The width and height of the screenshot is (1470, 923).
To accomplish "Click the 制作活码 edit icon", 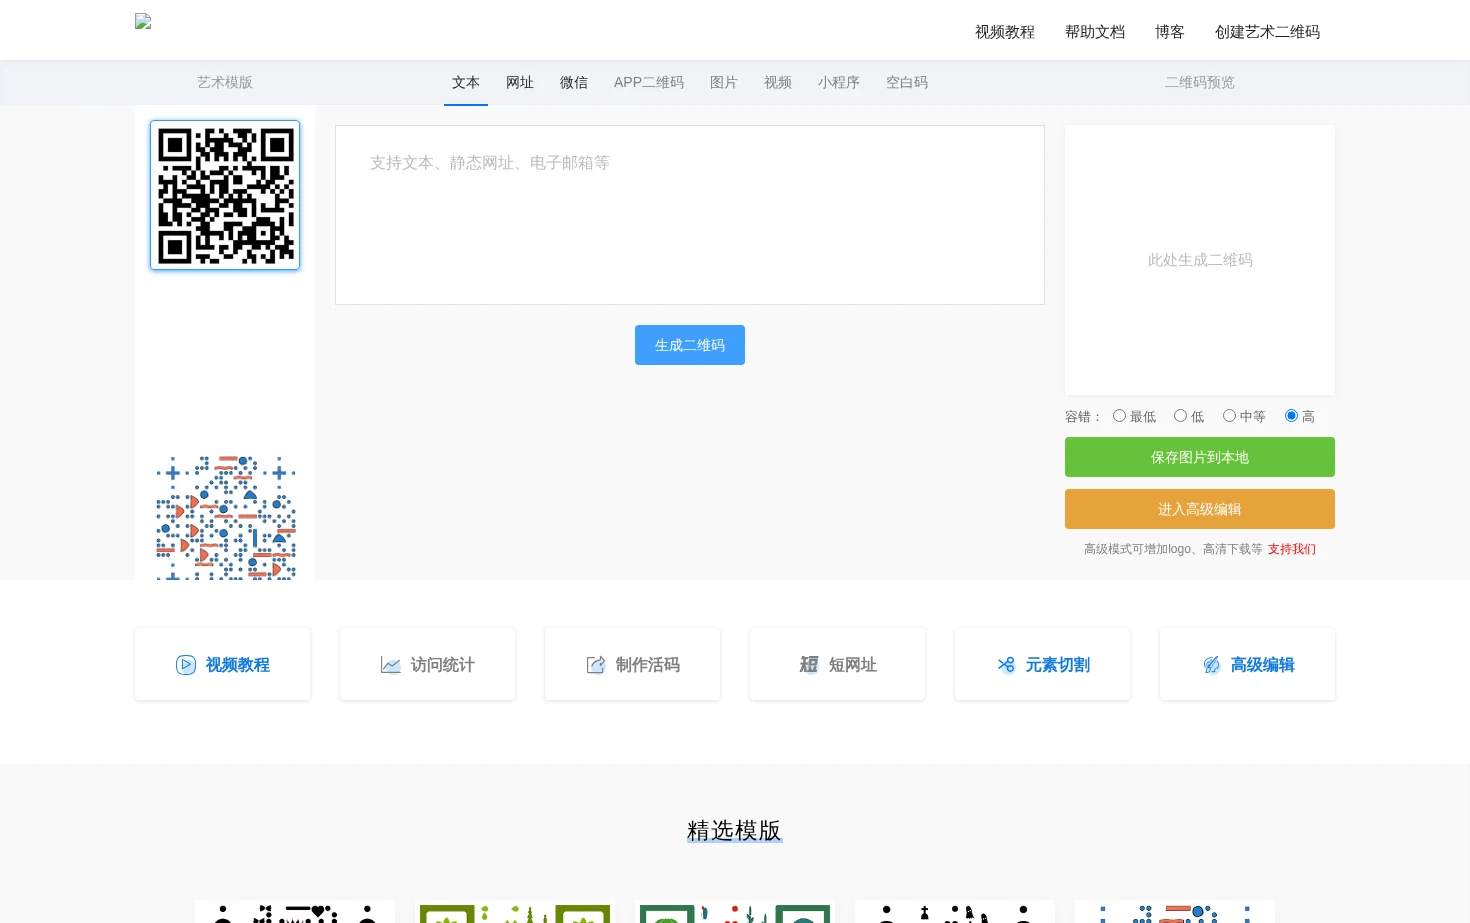I will click(x=596, y=665).
